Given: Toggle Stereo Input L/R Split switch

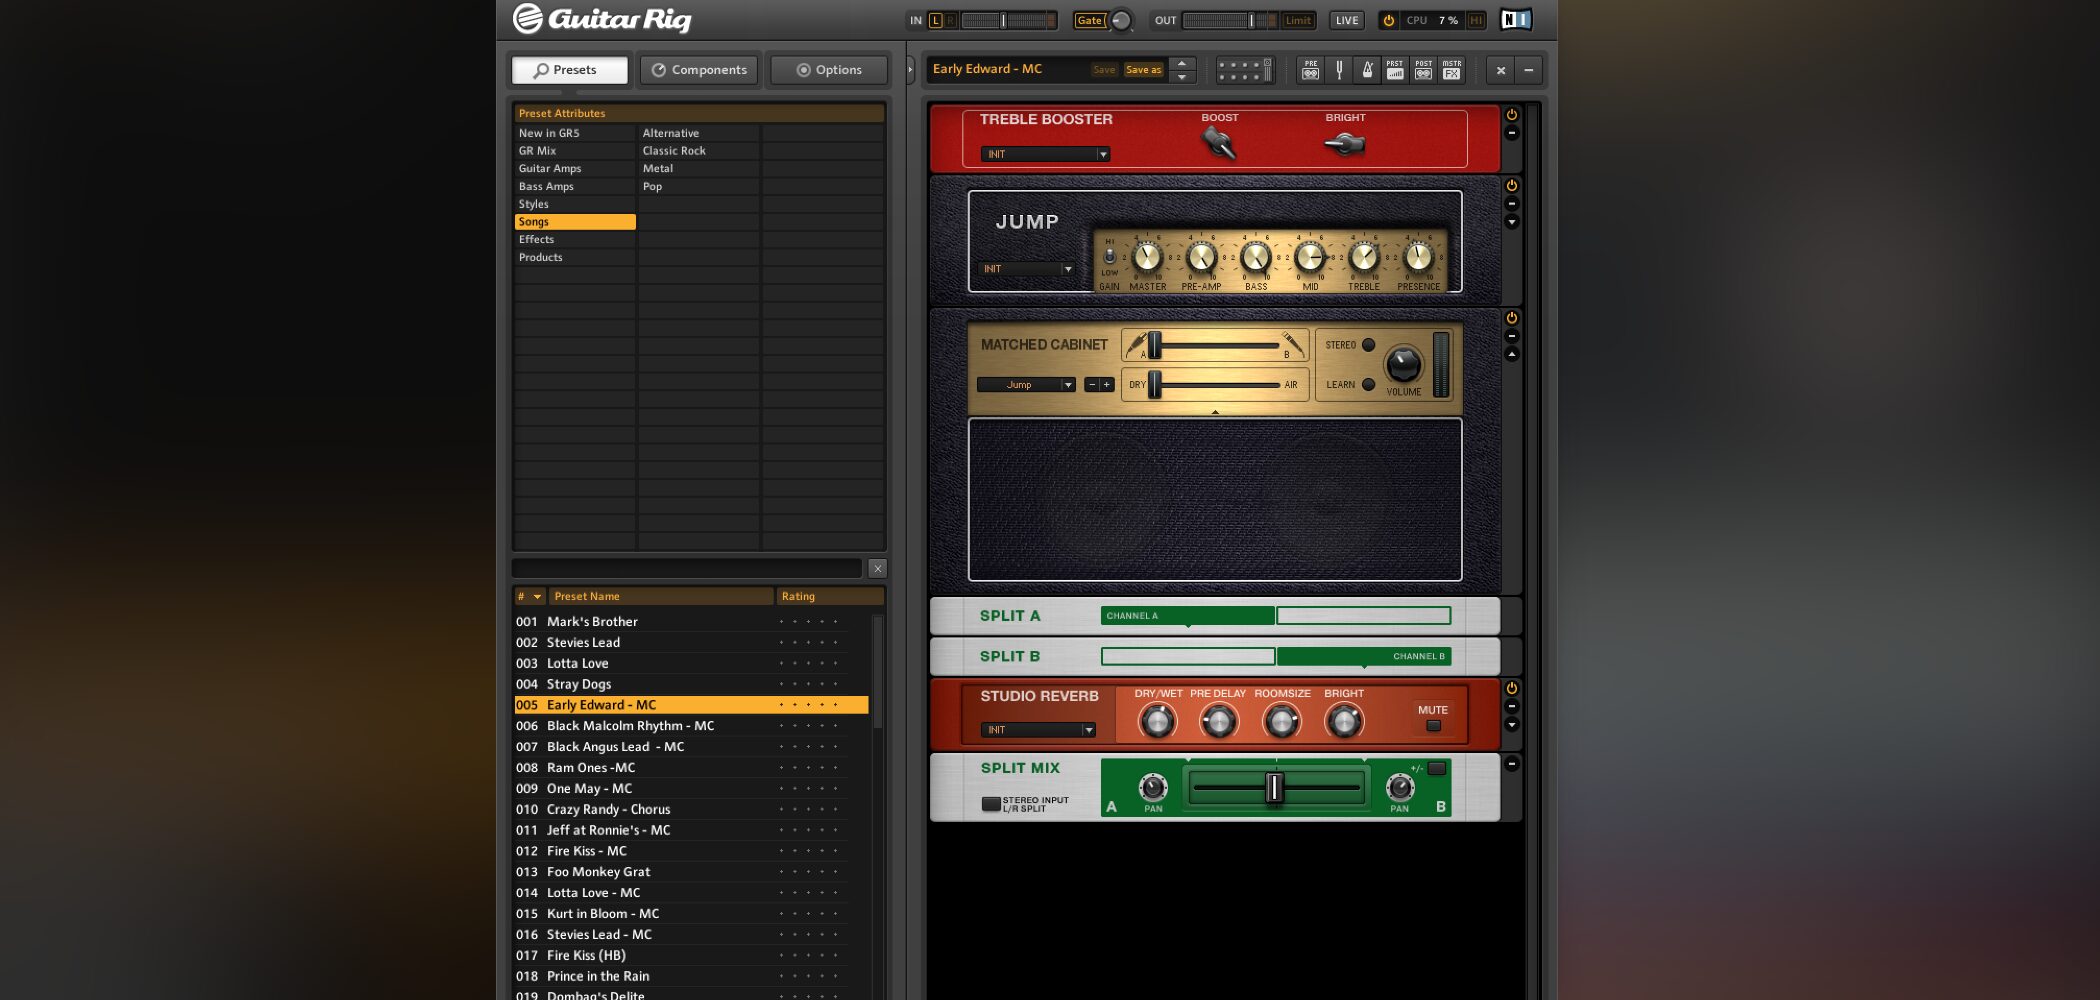Looking at the screenshot, I should tap(991, 804).
